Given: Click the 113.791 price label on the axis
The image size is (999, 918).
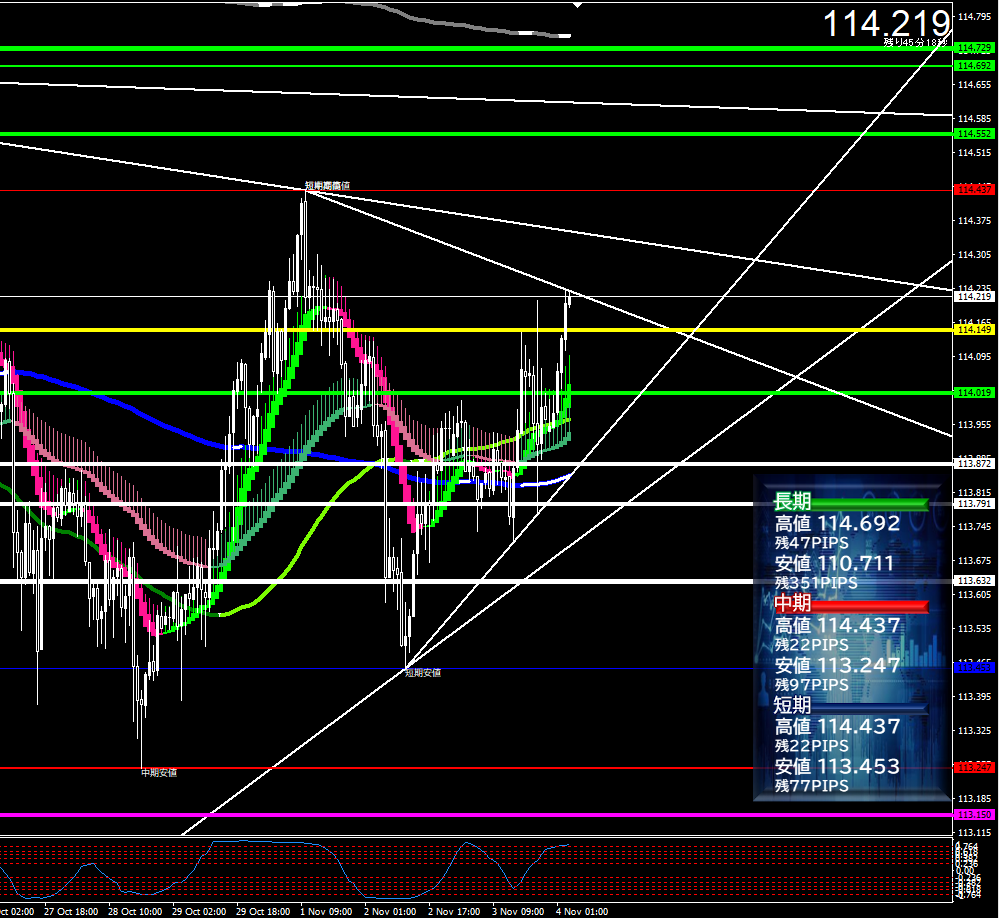Looking at the screenshot, I should point(974,504).
